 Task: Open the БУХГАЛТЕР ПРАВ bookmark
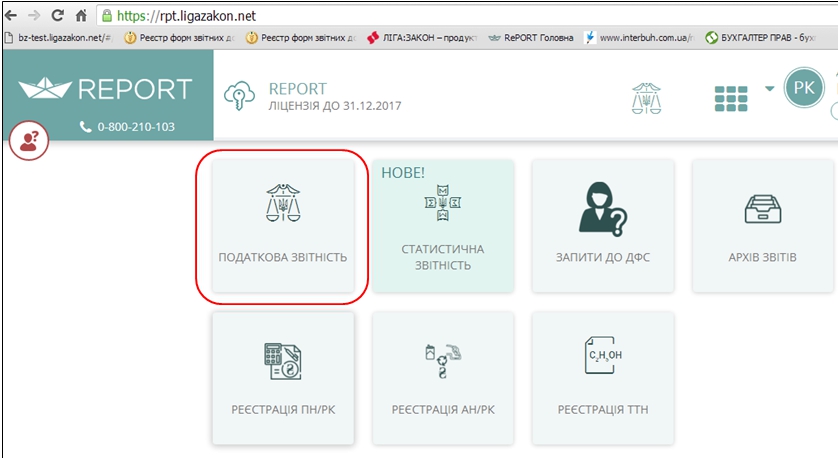(x=761, y=38)
